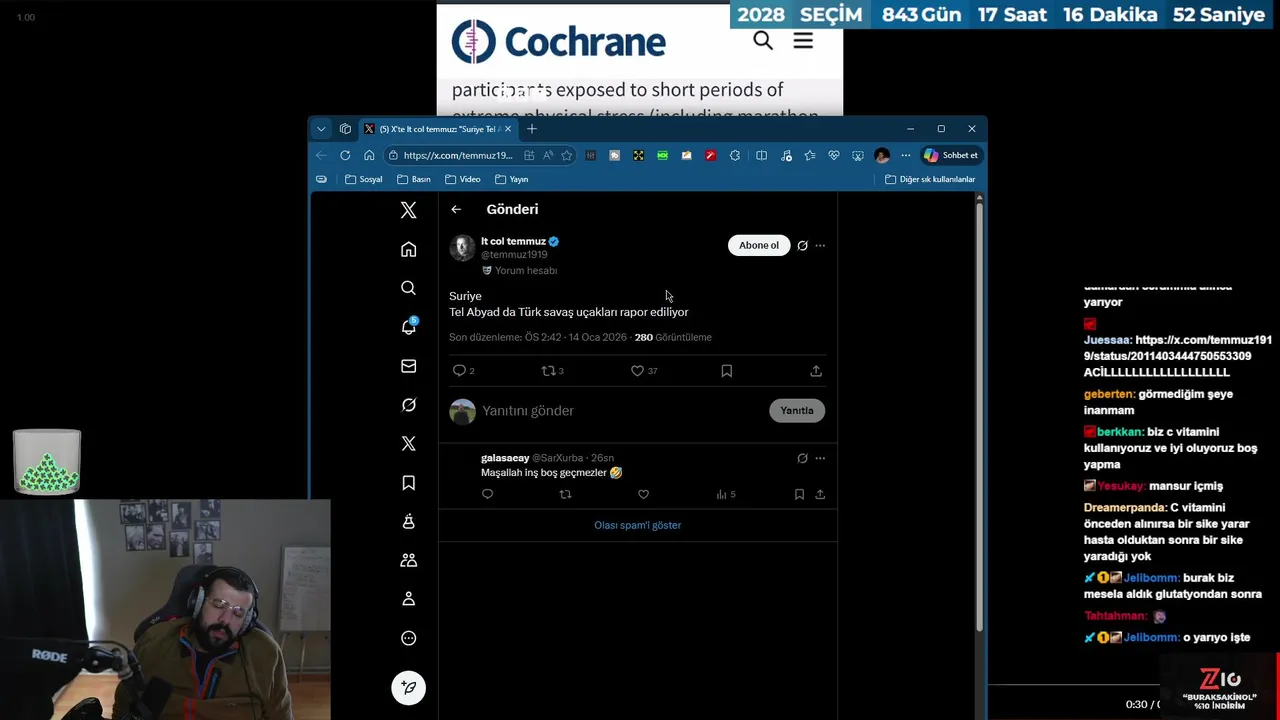The width and height of the screenshot is (1280, 720).
Task: Open Diğer sık kullanılanlar folder
Action: tap(930, 179)
